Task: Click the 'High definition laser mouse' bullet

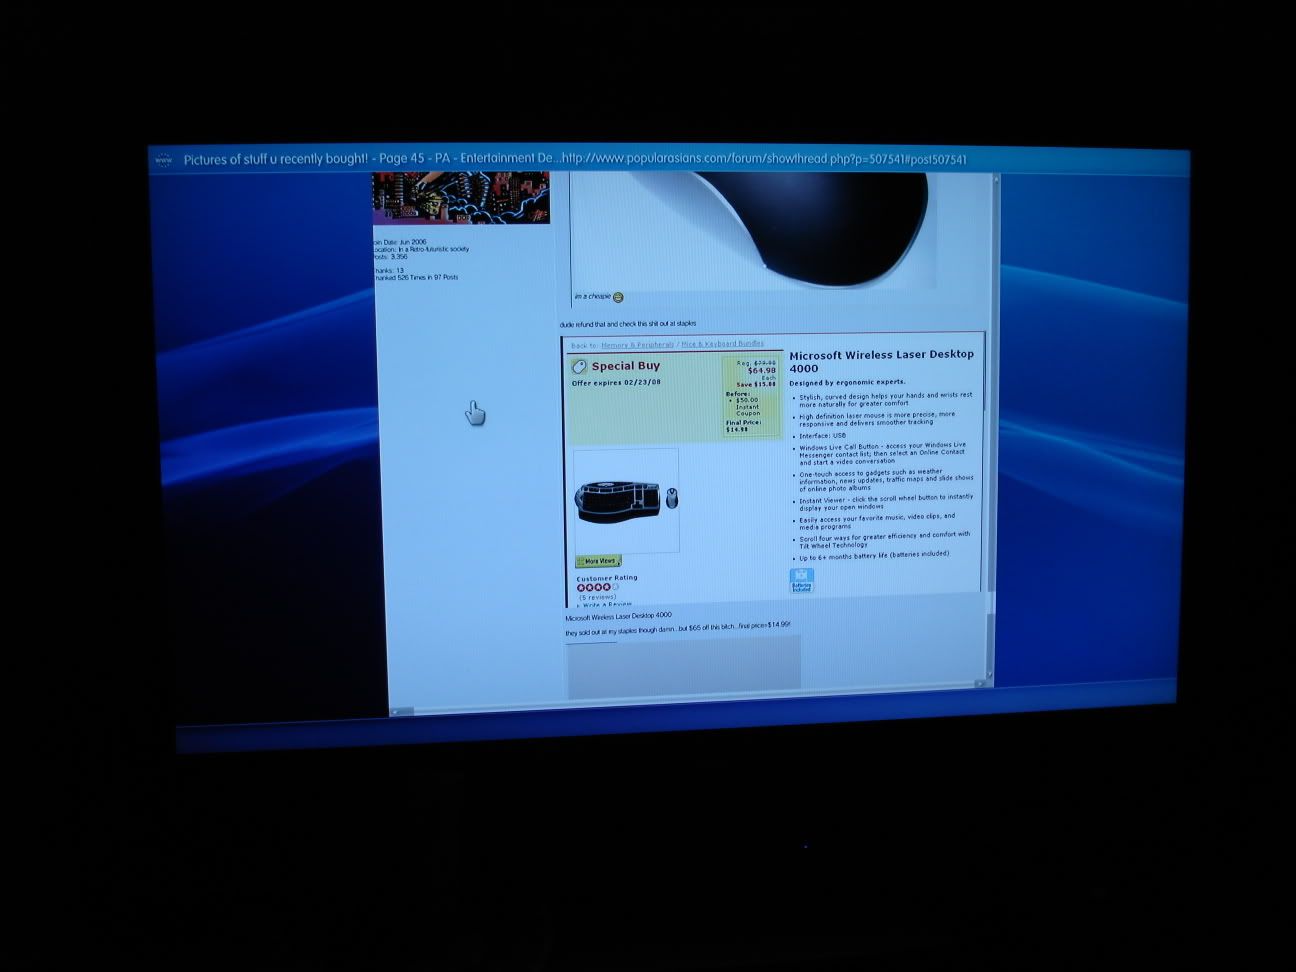Action: (877, 418)
